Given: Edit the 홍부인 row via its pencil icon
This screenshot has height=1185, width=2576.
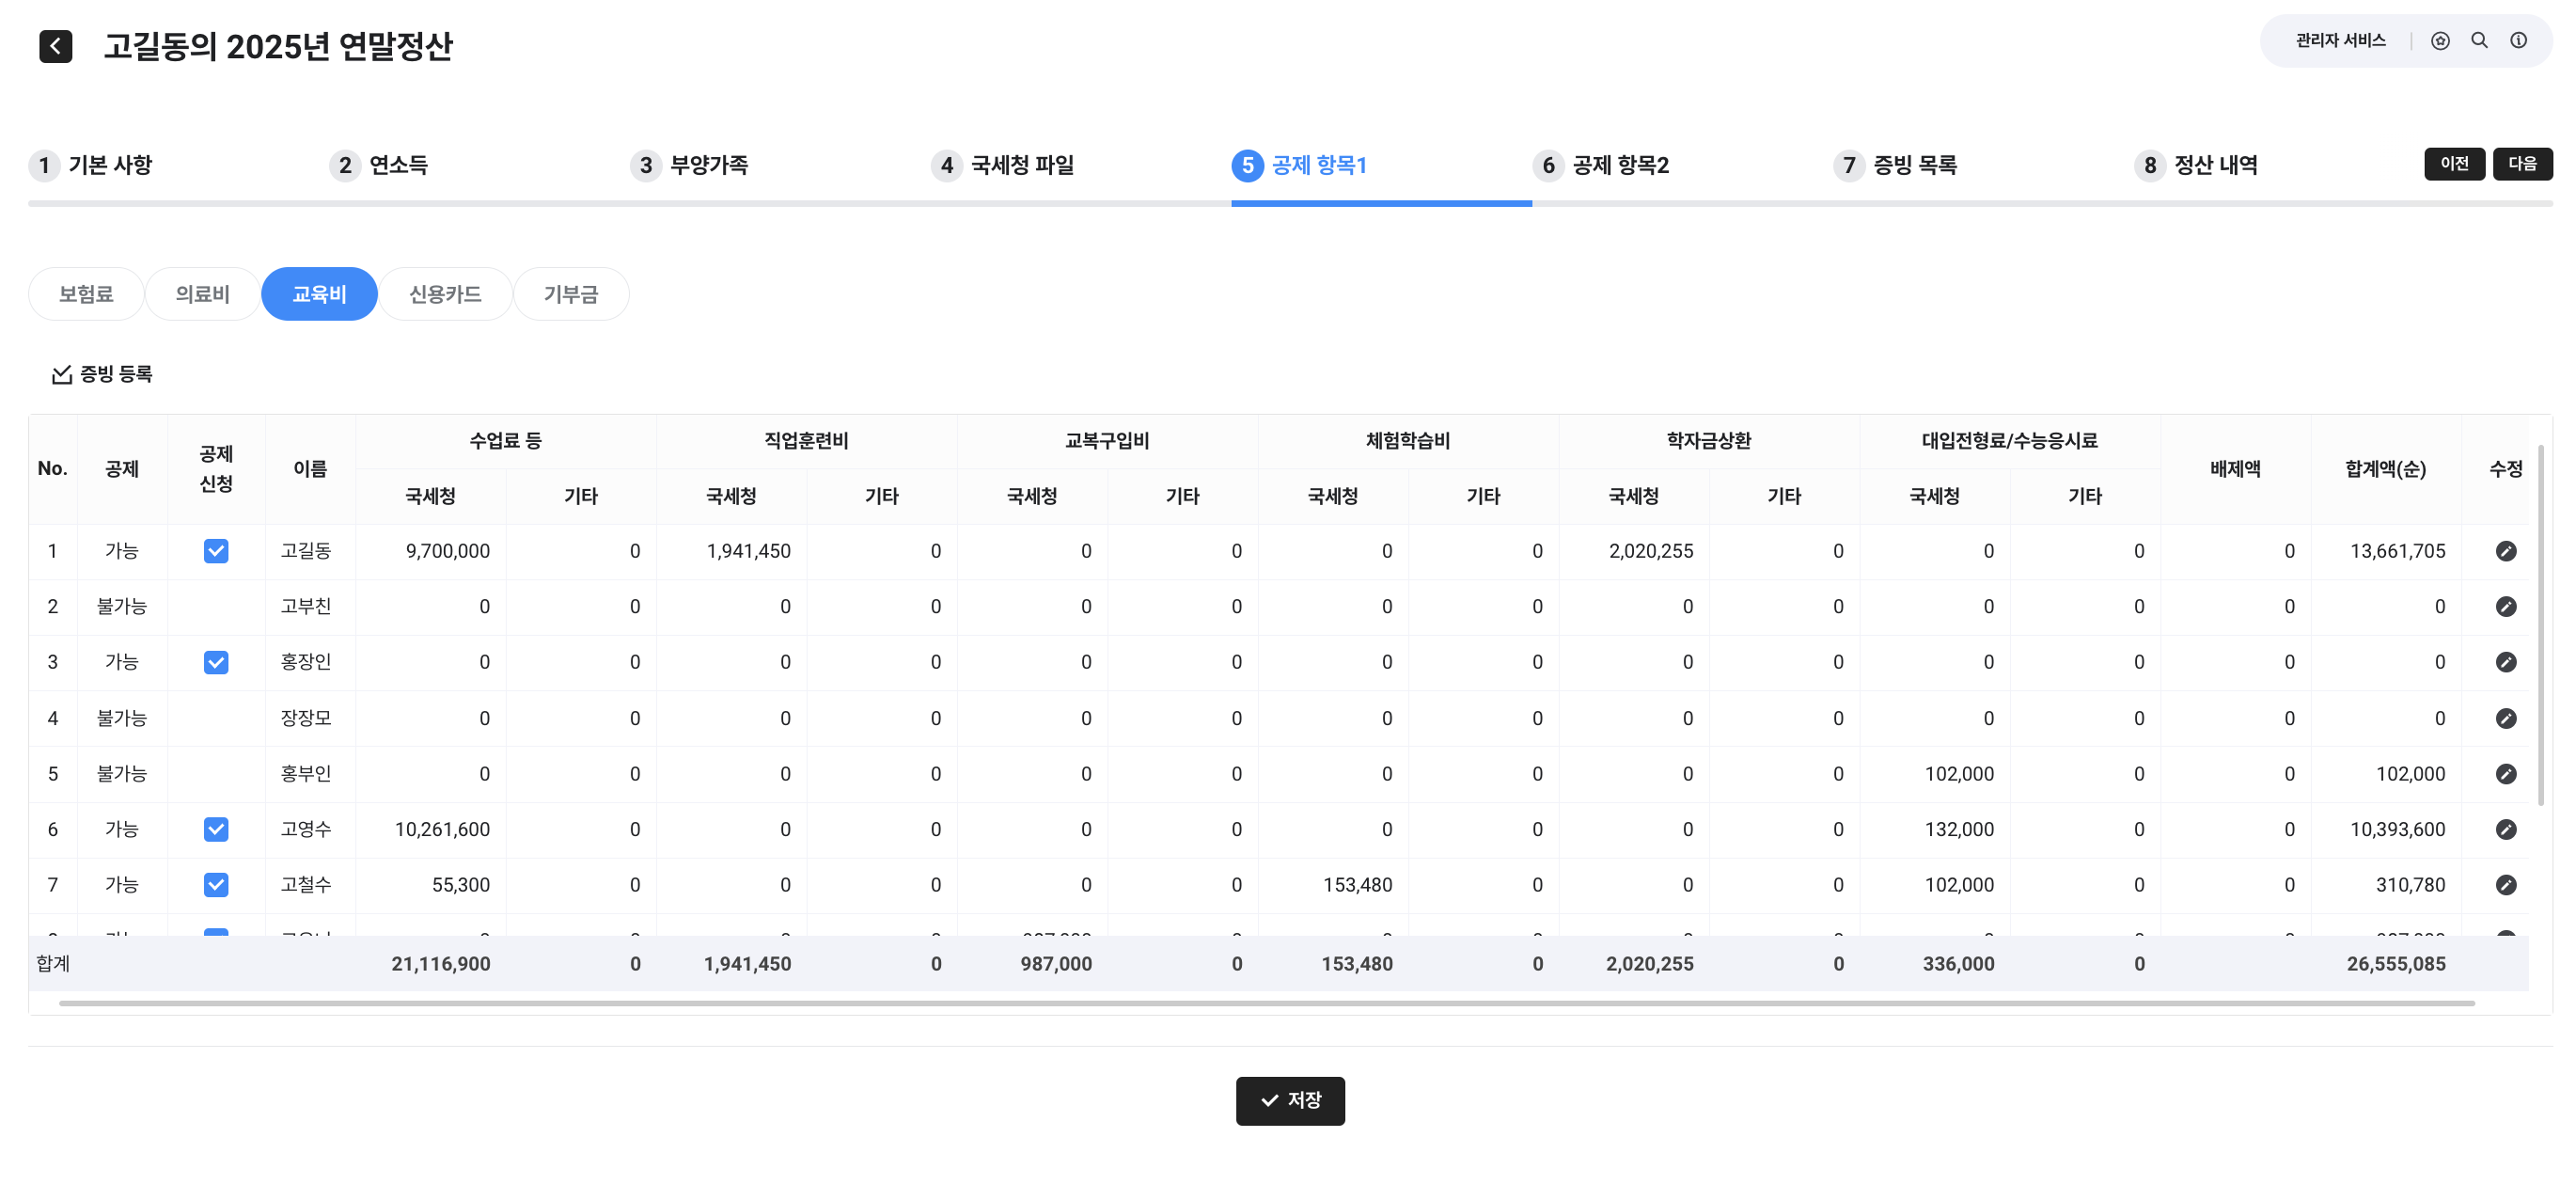Looking at the screenshot, I should point(2505,774).
